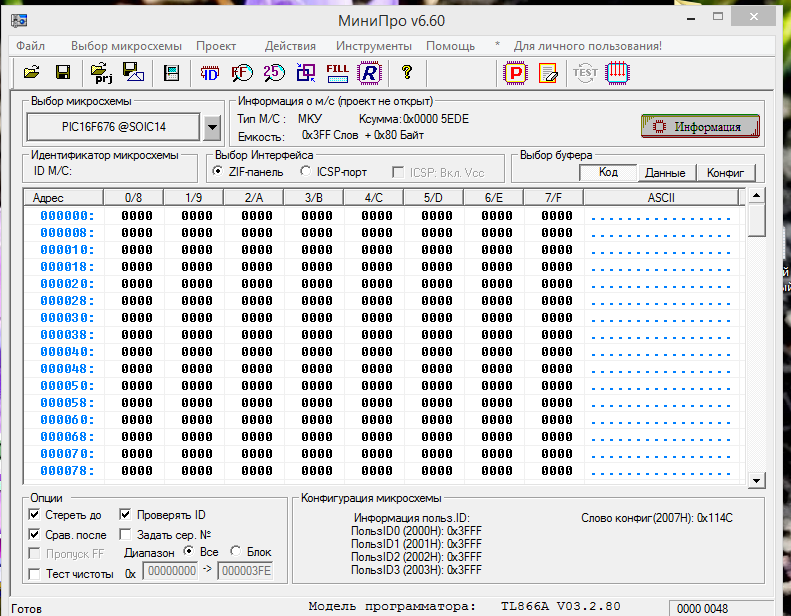Click the open file folder icon
This screenshot has width=791, height=616.
tap(31, 72)
